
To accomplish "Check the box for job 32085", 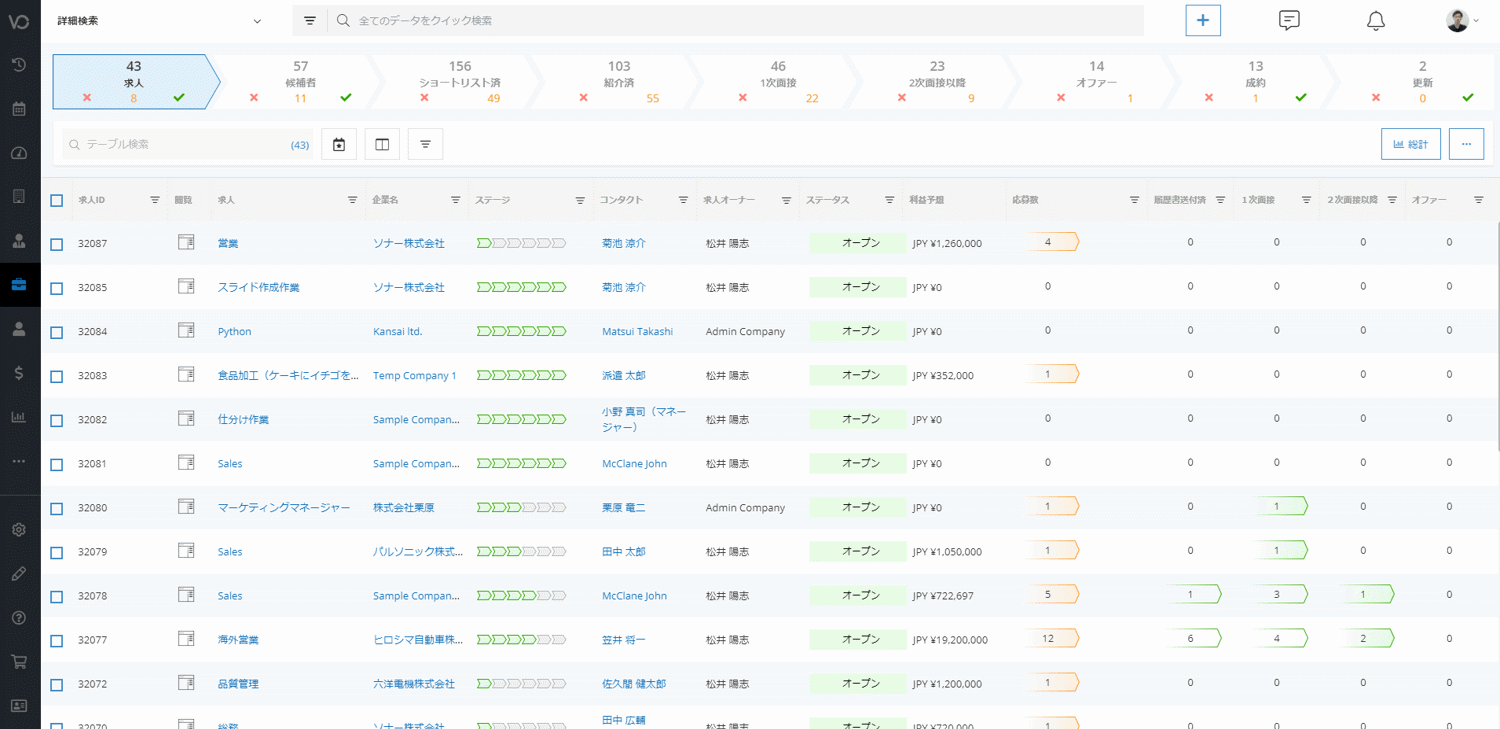I will (x=57, y=288).
